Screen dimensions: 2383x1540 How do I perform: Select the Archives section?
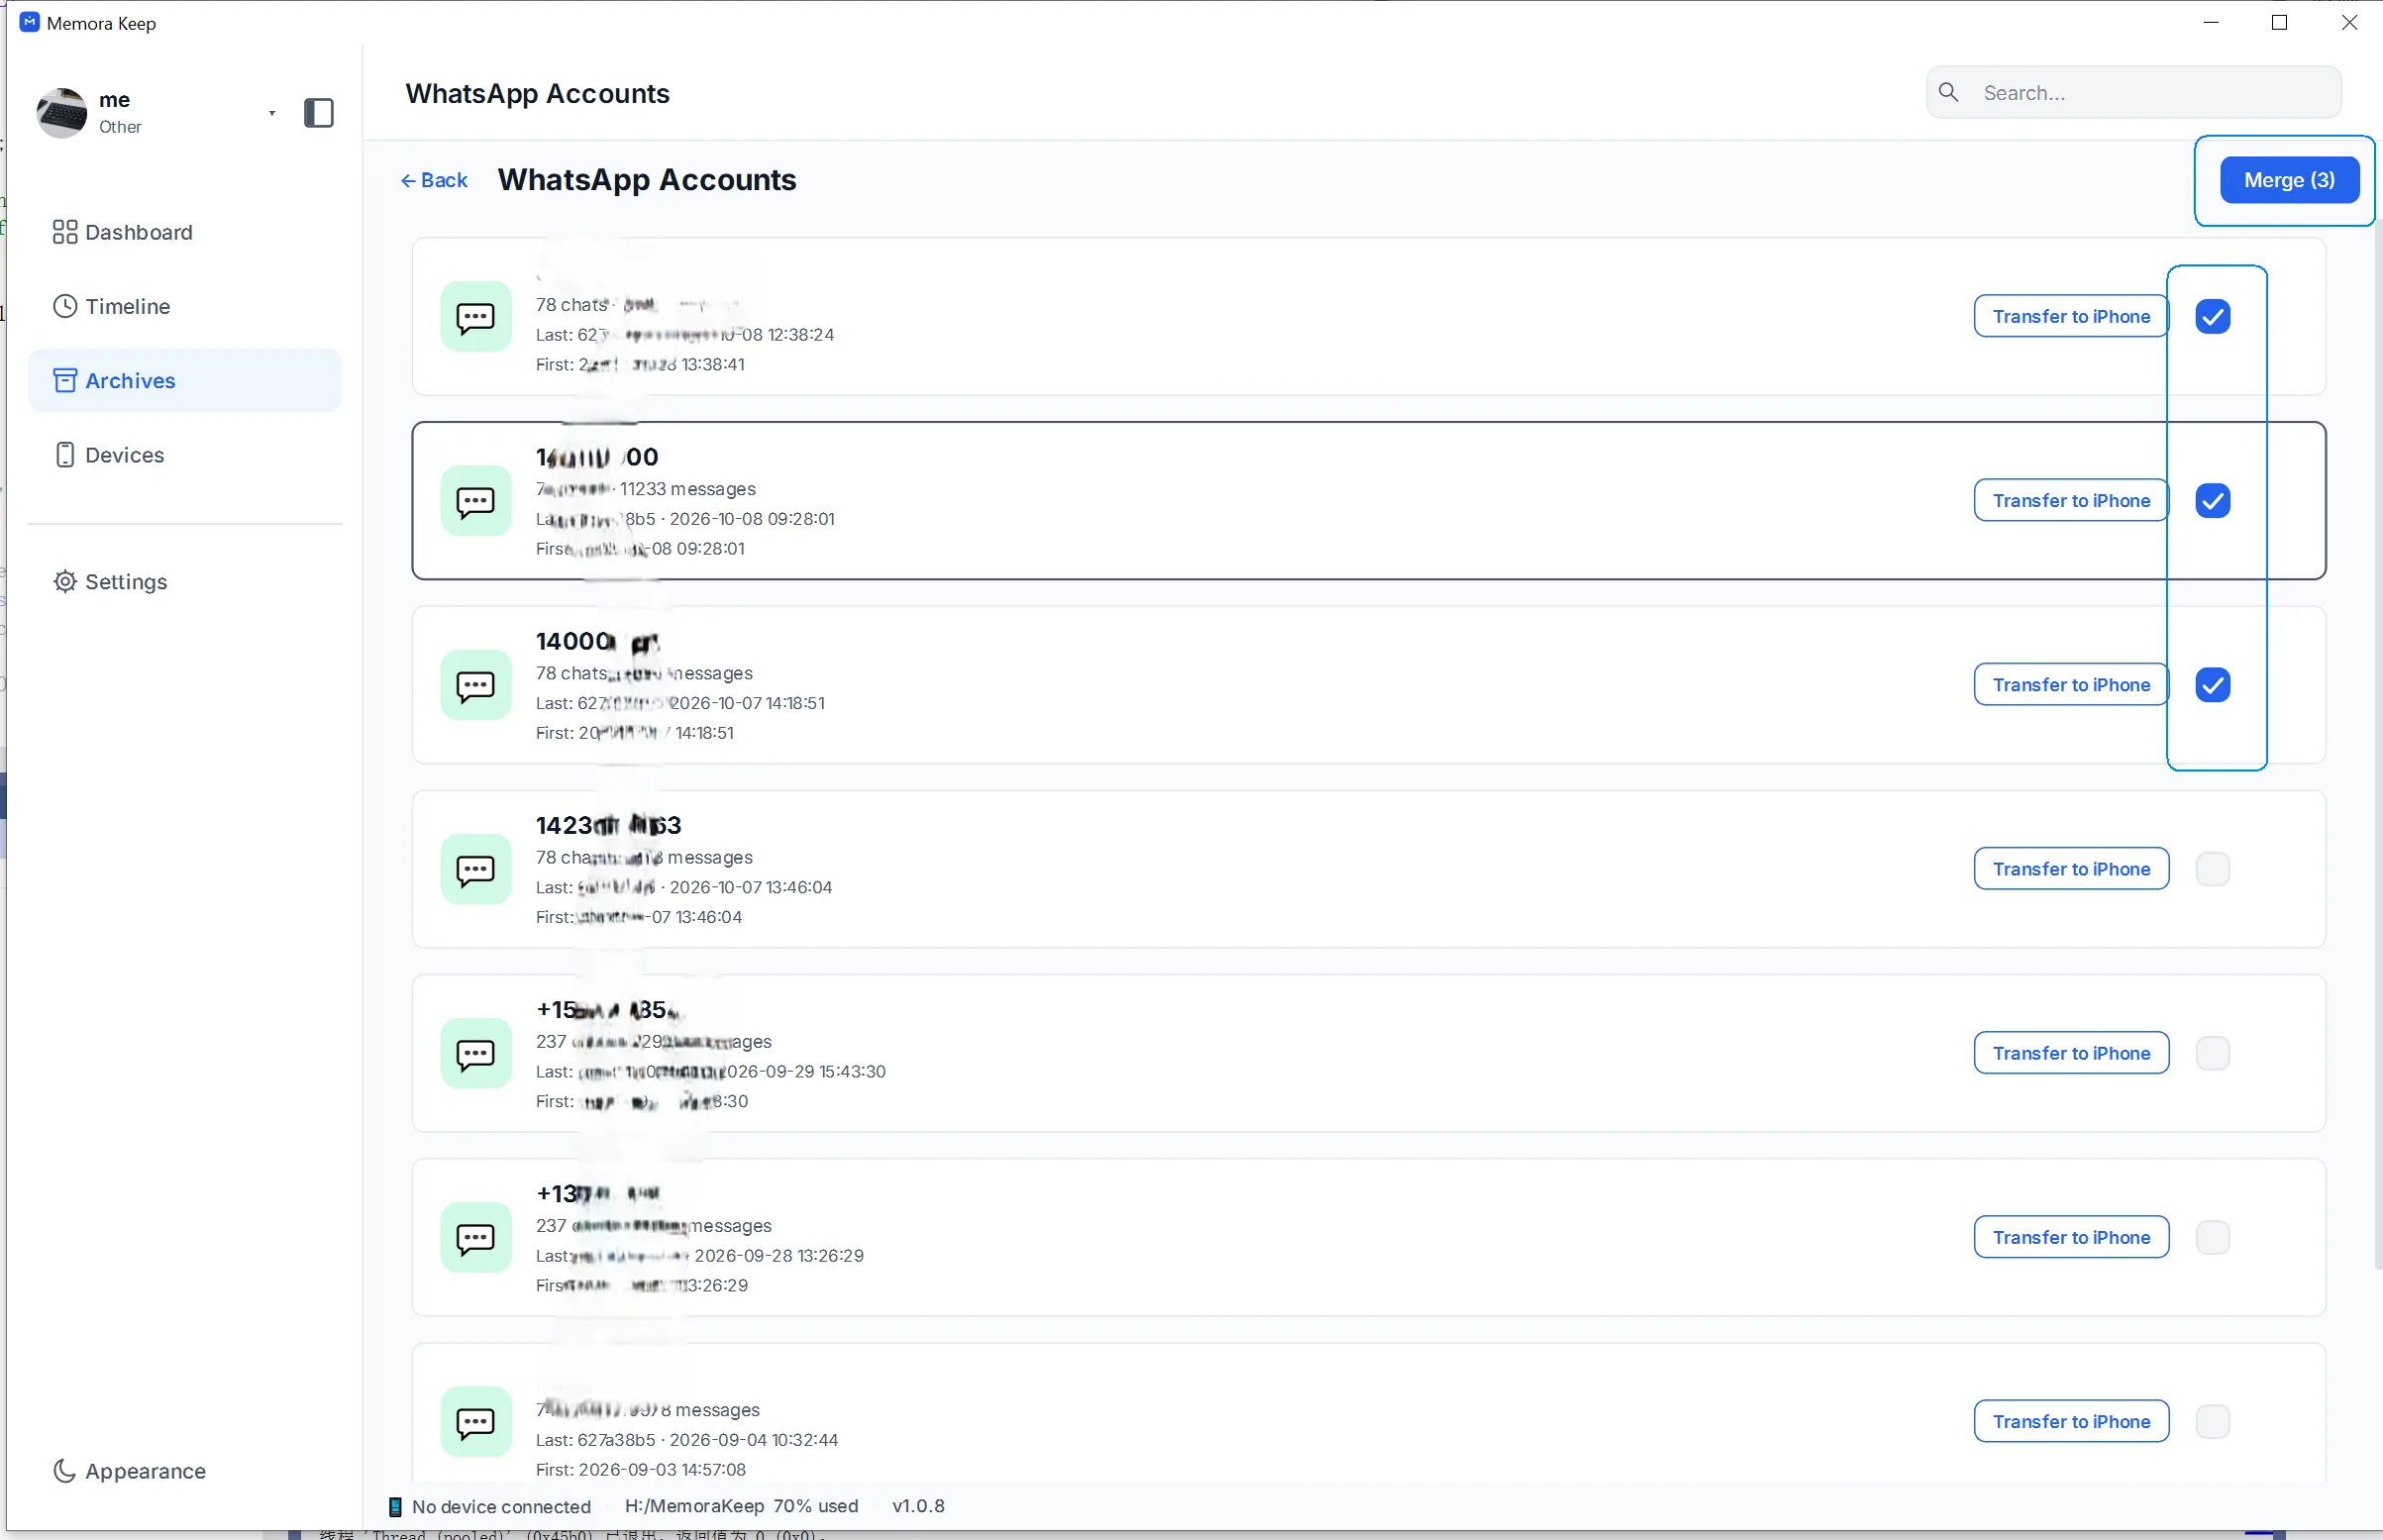click(x=185, y=380)
